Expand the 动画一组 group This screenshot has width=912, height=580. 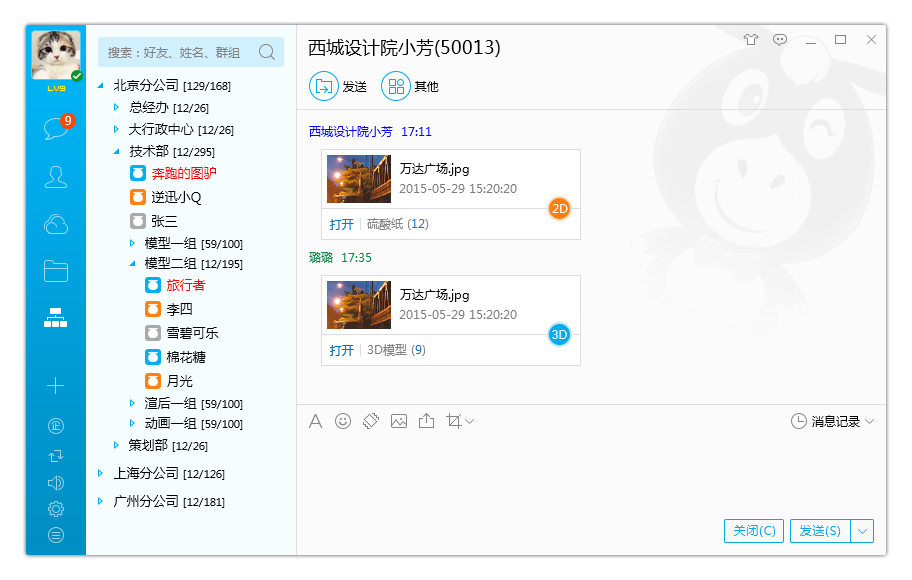(x=132, y=423)
